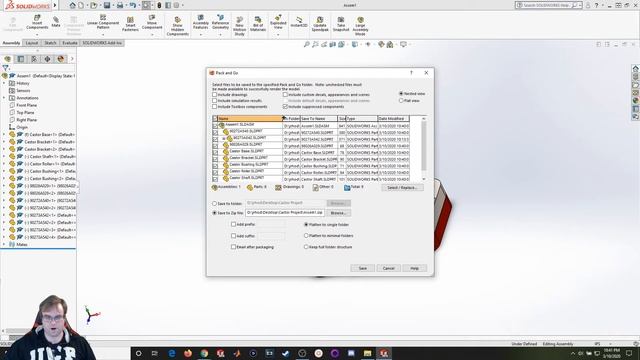The height and width of the screenshot is (360, 640).
Task: Click the Select / Replace button
Action: coord(402,188)
